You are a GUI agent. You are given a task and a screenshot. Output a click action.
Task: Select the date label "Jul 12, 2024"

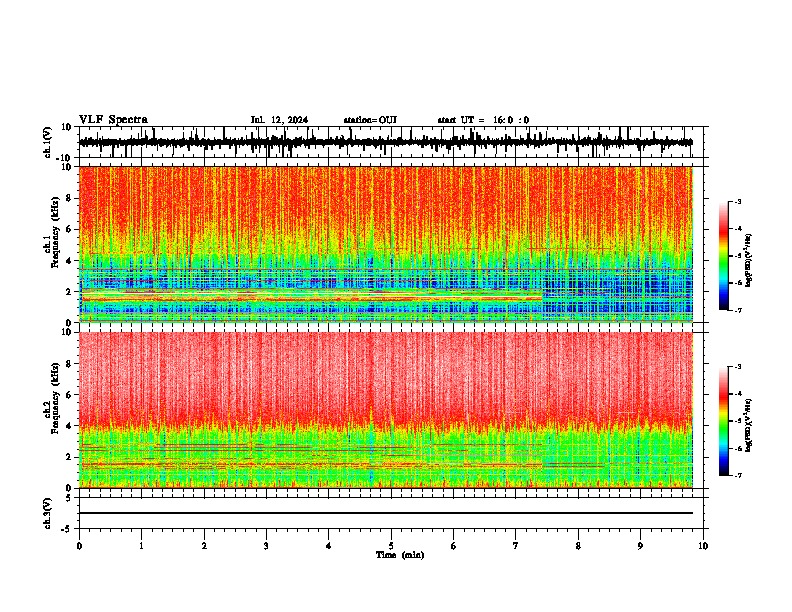(279, 120)
